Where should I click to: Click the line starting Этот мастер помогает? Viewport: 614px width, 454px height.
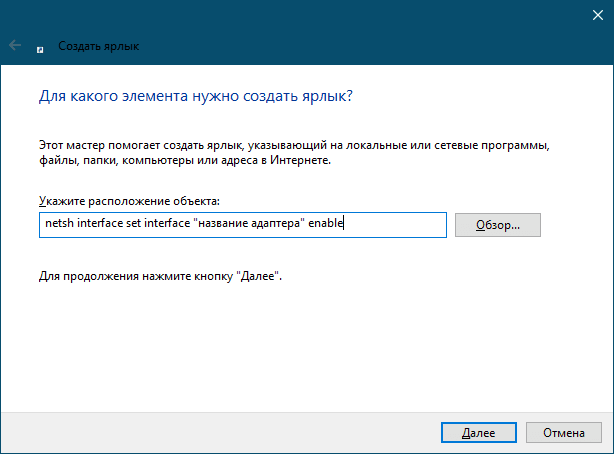(x=294, y=145)
